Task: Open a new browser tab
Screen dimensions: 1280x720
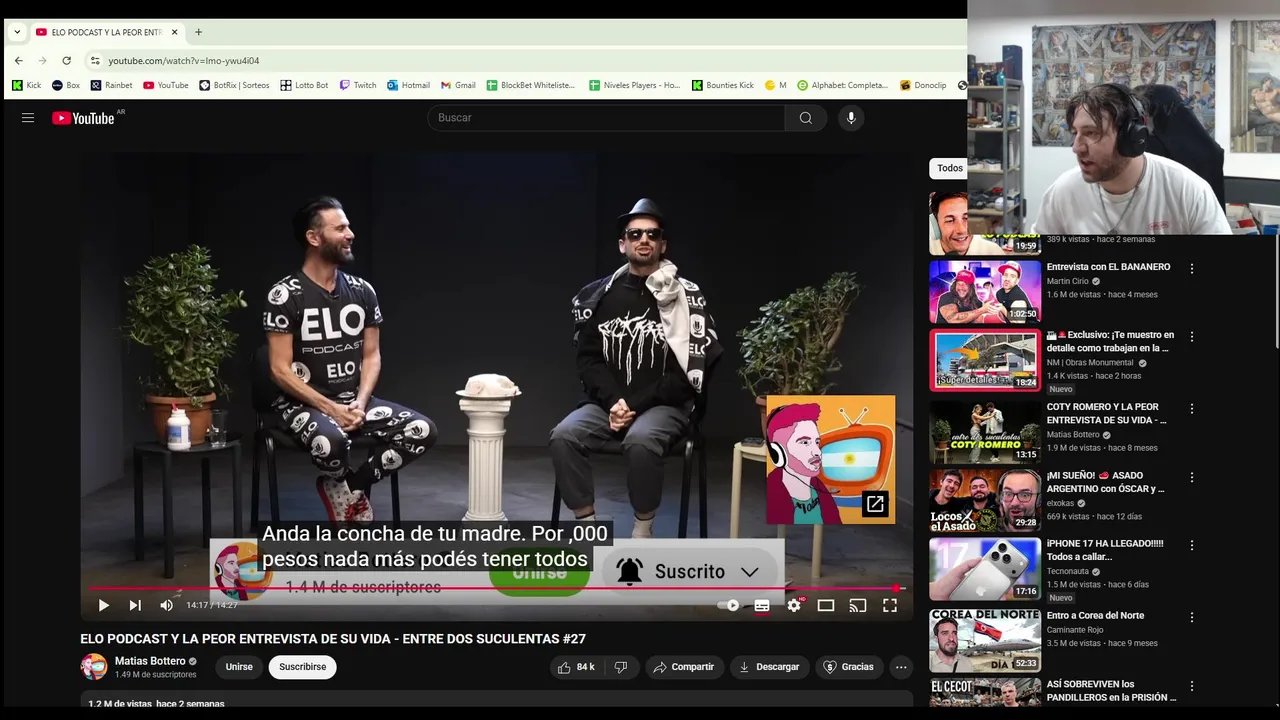Action: [x=198, y=32]
